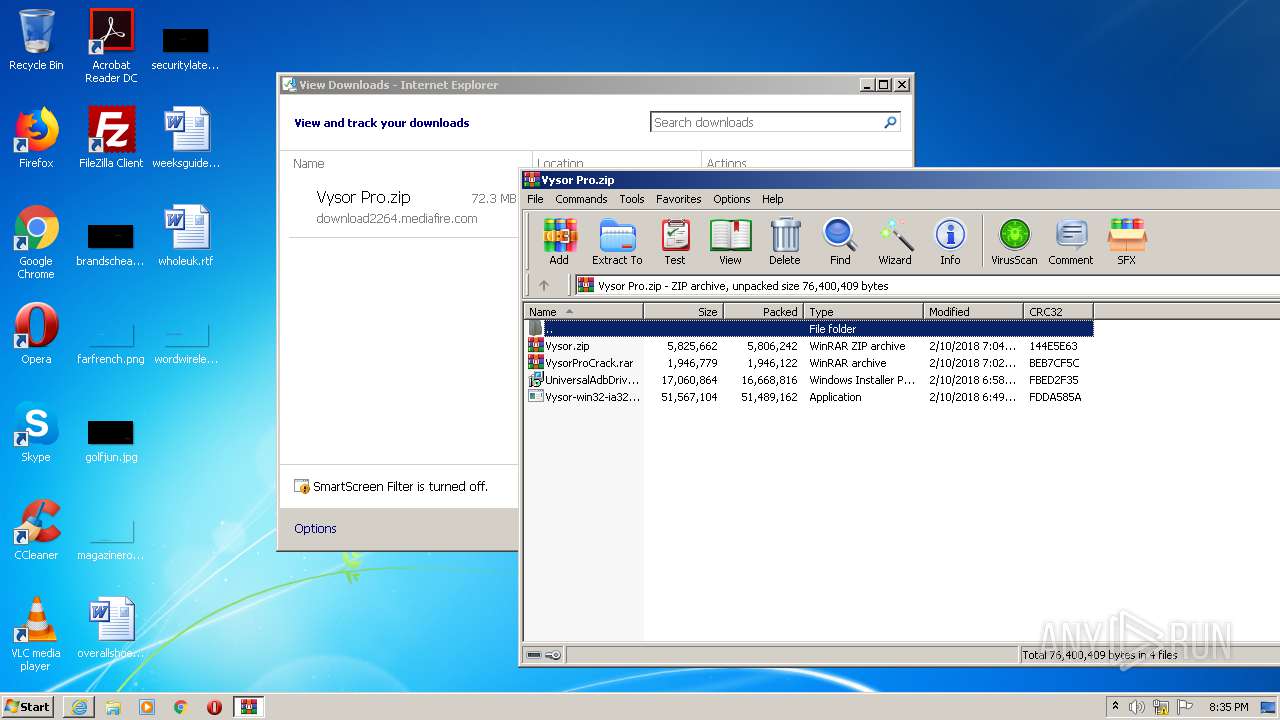The image size is (1280, 720).
Task: Show hidden tray icons arrow
Action: click(x=1115, y=707)
